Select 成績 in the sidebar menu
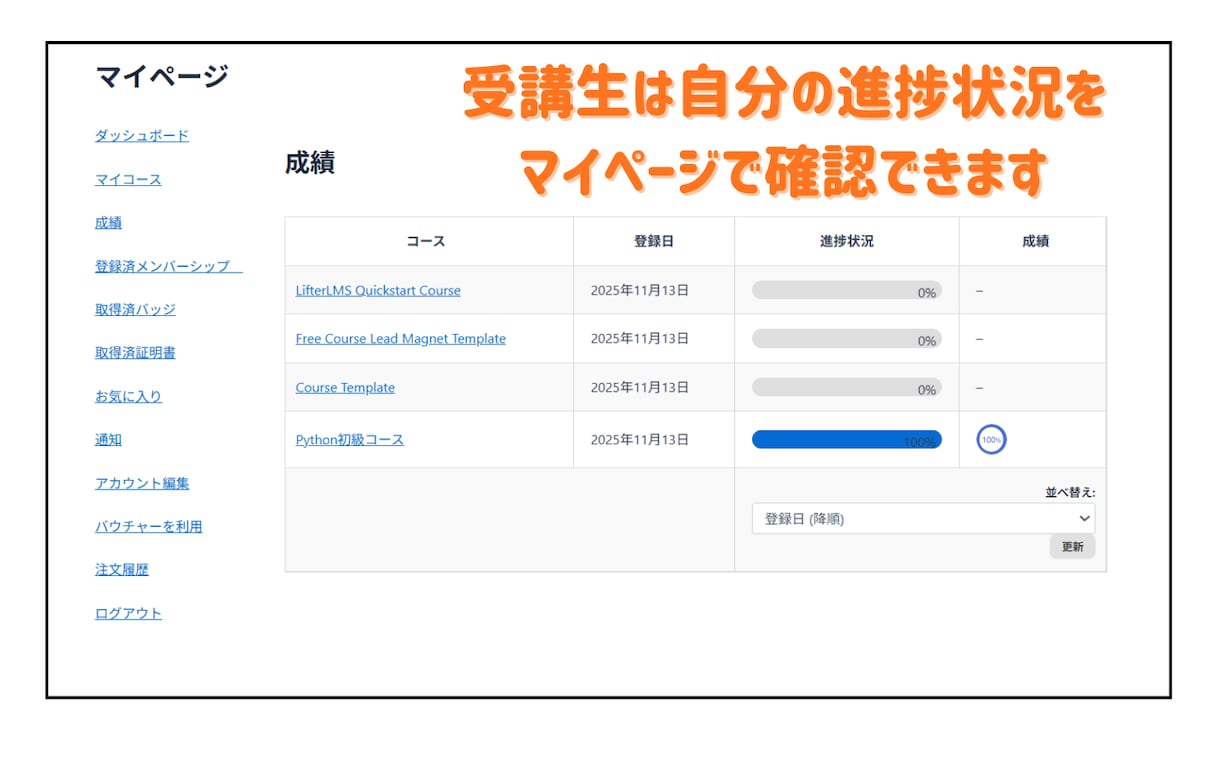 click(108, 223)
